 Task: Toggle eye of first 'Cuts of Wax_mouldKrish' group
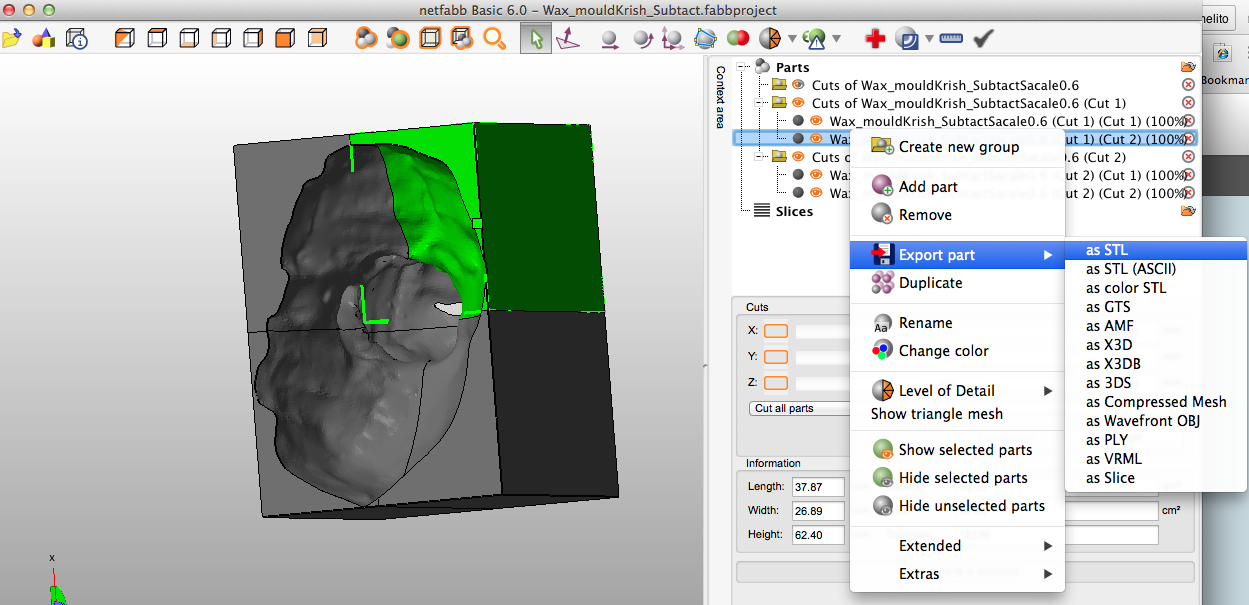(x=798, y=85)
